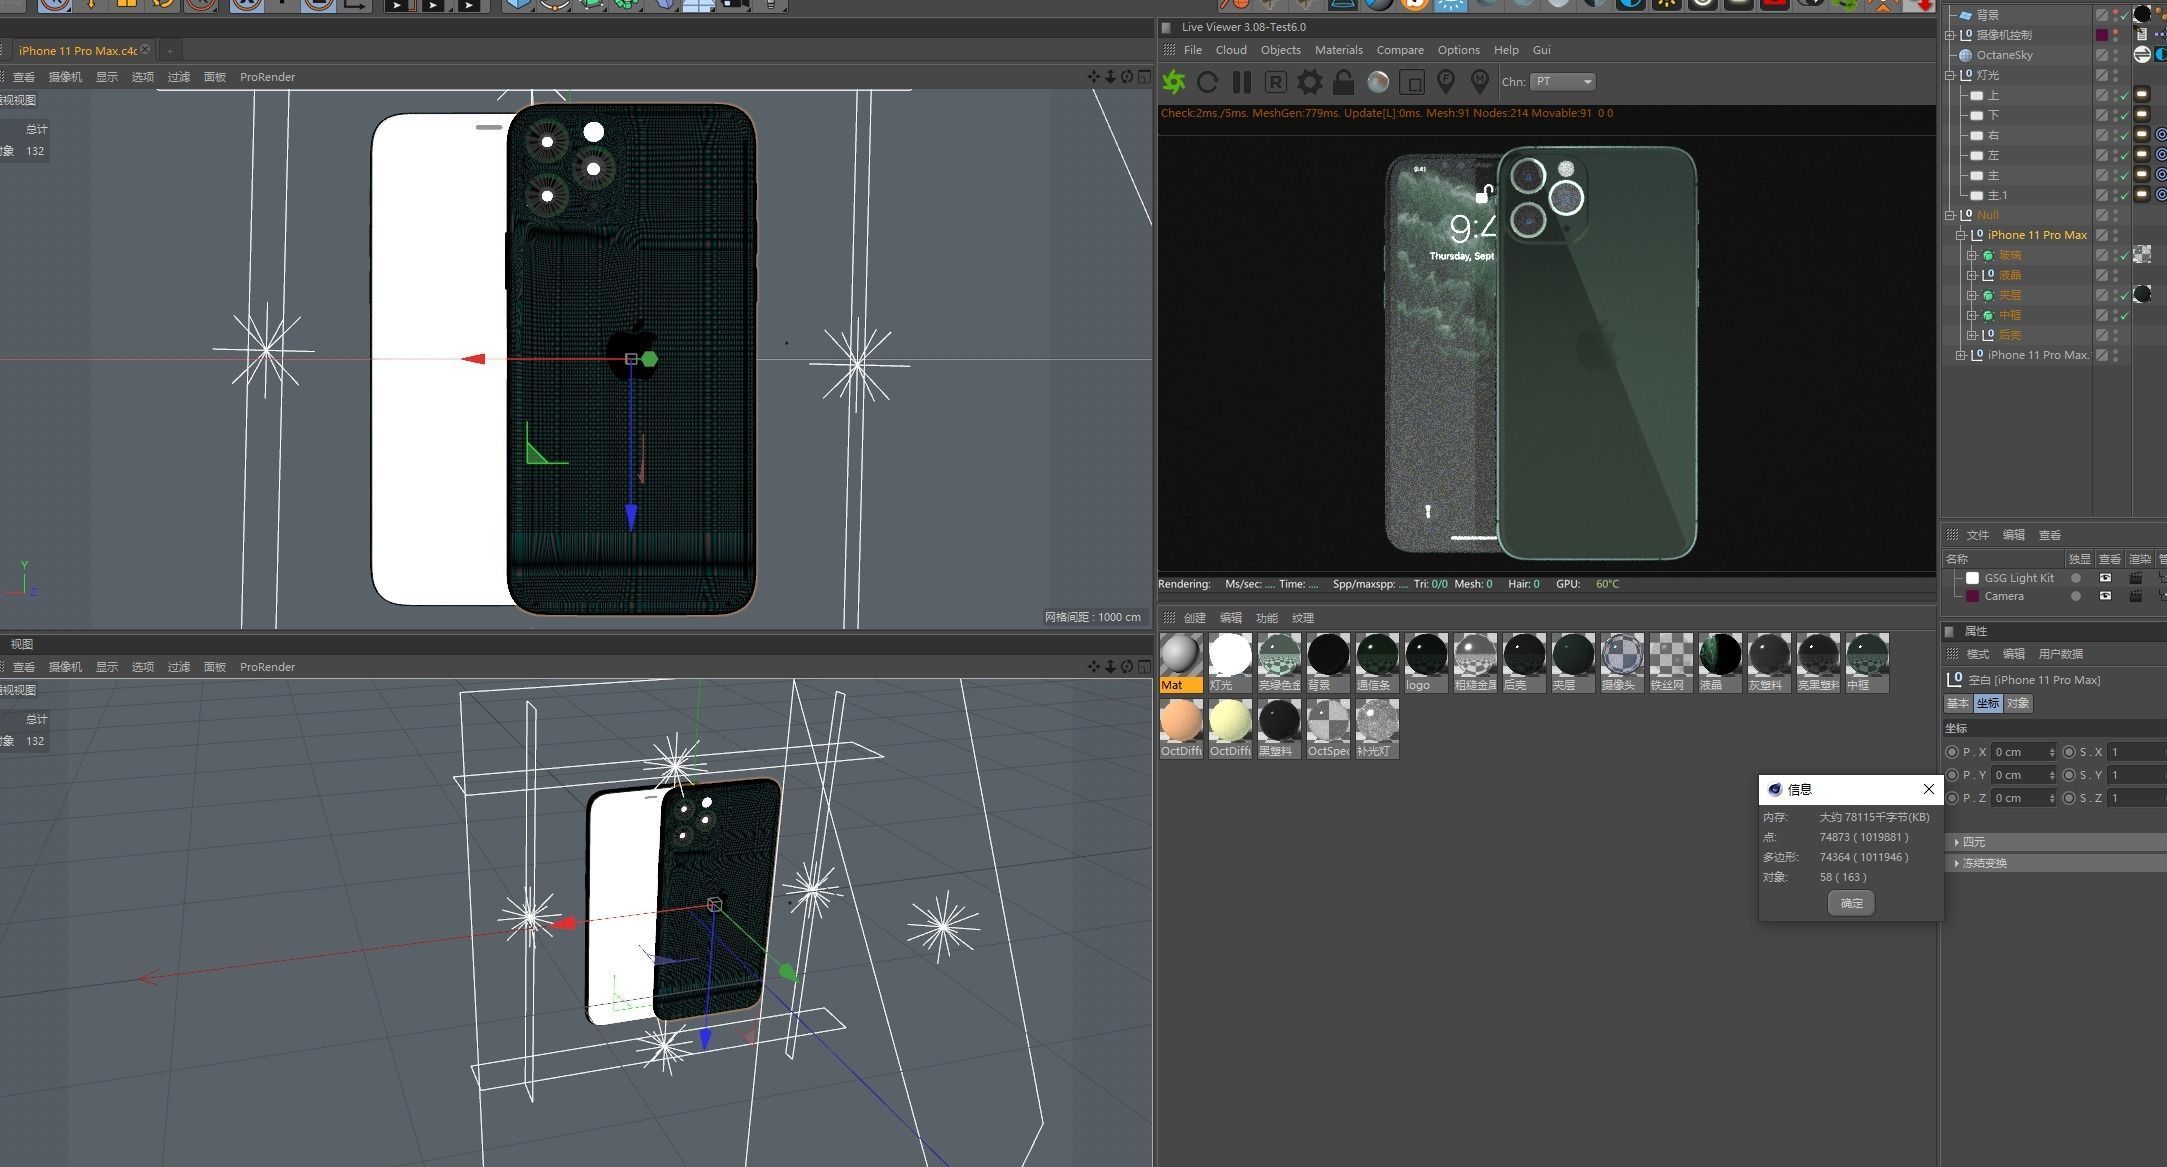The height and width of the screenshot is (1167, 2167).
Task: Select the focus picker F pin icon
Action: pyautogui.click(x=1446, y=82)
